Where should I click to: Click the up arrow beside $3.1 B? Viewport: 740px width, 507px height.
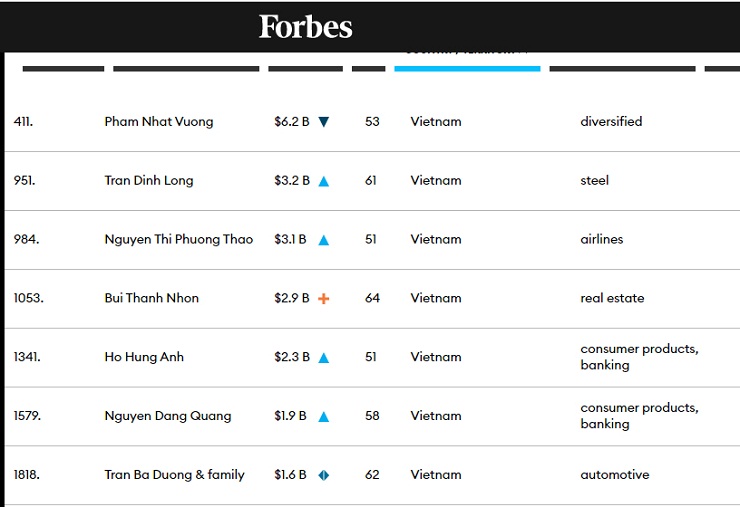point(323,240)
